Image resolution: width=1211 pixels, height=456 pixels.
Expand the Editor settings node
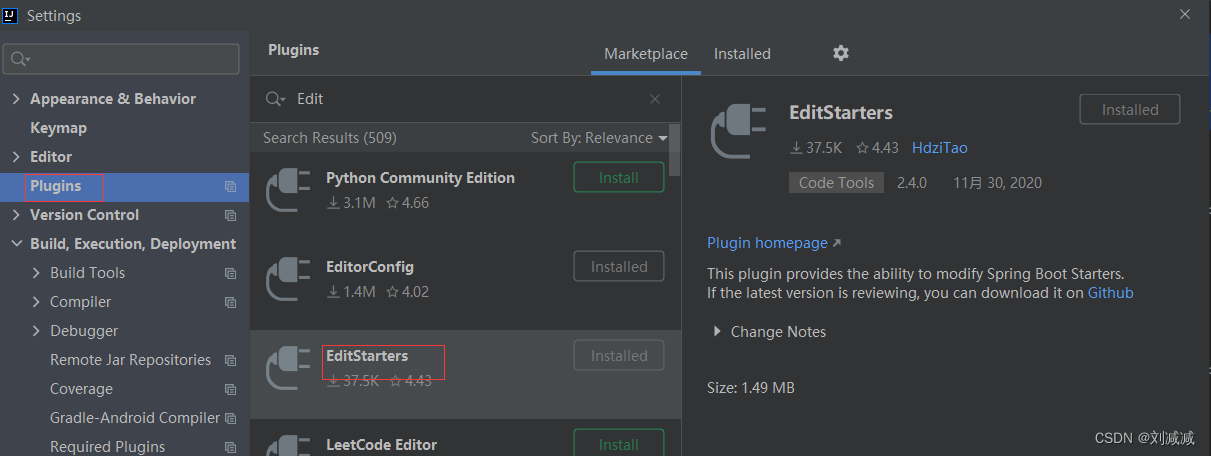click(x=15, y=157)
